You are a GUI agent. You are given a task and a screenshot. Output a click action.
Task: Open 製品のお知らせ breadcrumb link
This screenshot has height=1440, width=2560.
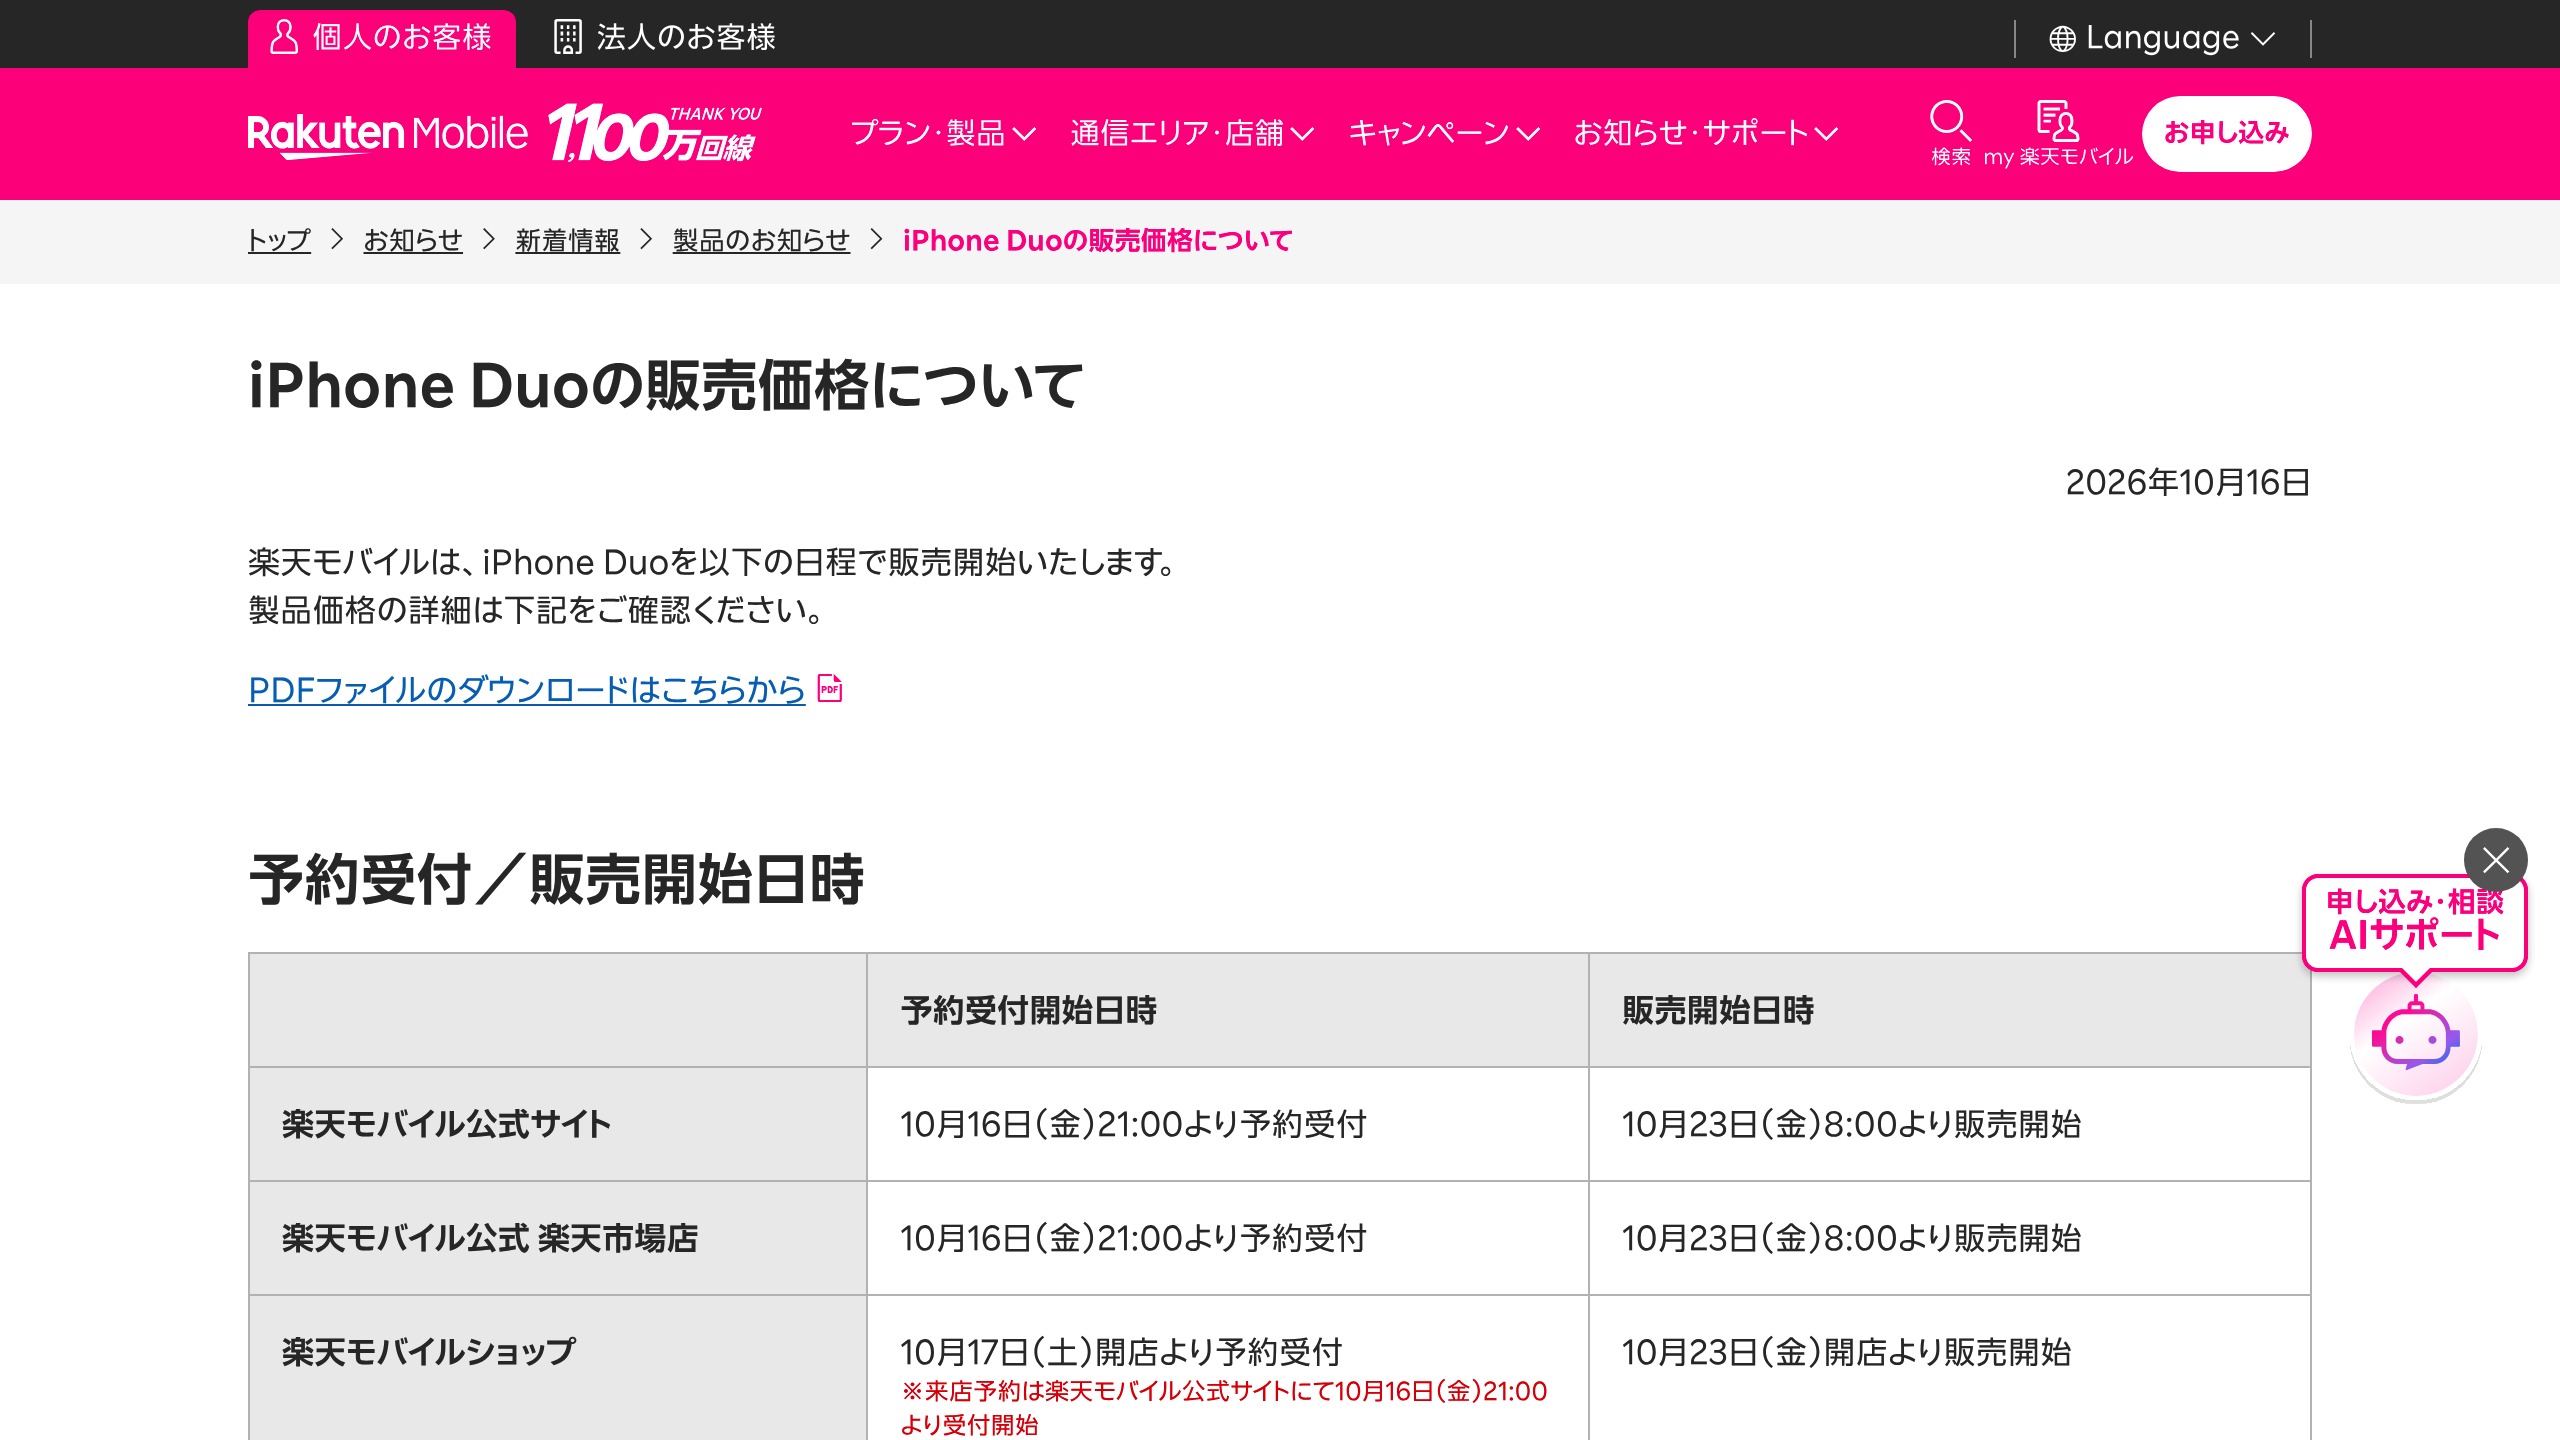click(761, 241)
